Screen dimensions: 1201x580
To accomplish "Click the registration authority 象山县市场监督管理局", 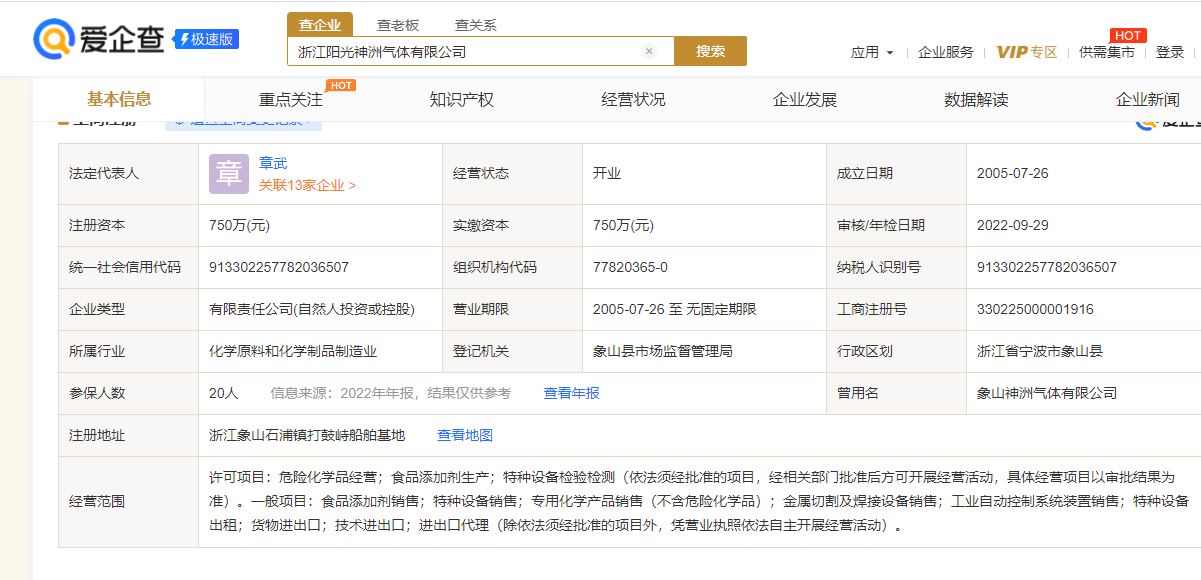I will (663, 351).
